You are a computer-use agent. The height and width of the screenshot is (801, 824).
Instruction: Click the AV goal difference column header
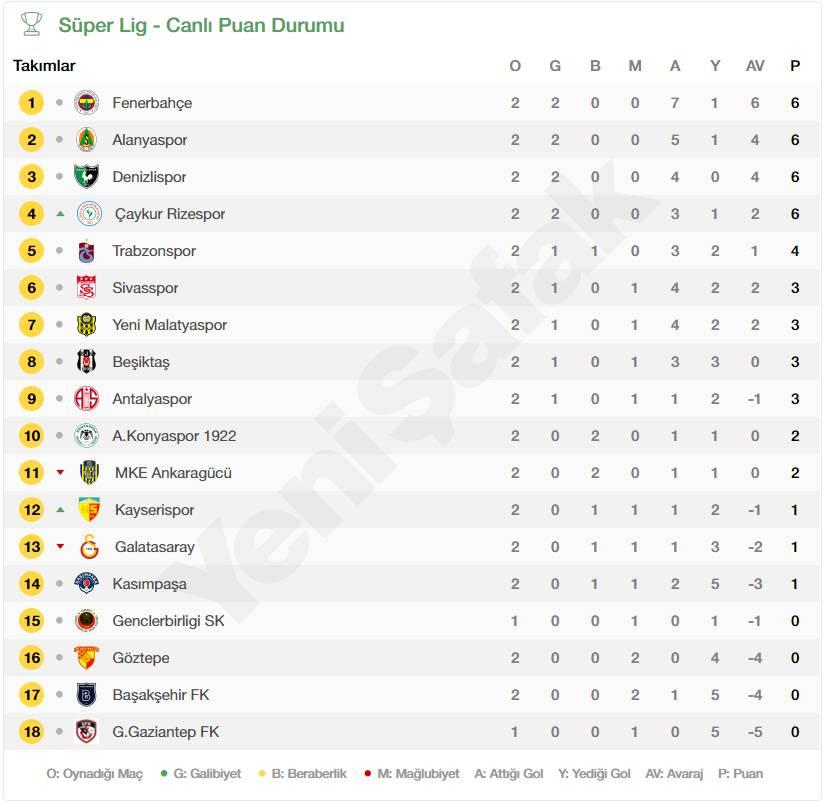[x=755, y=66]
